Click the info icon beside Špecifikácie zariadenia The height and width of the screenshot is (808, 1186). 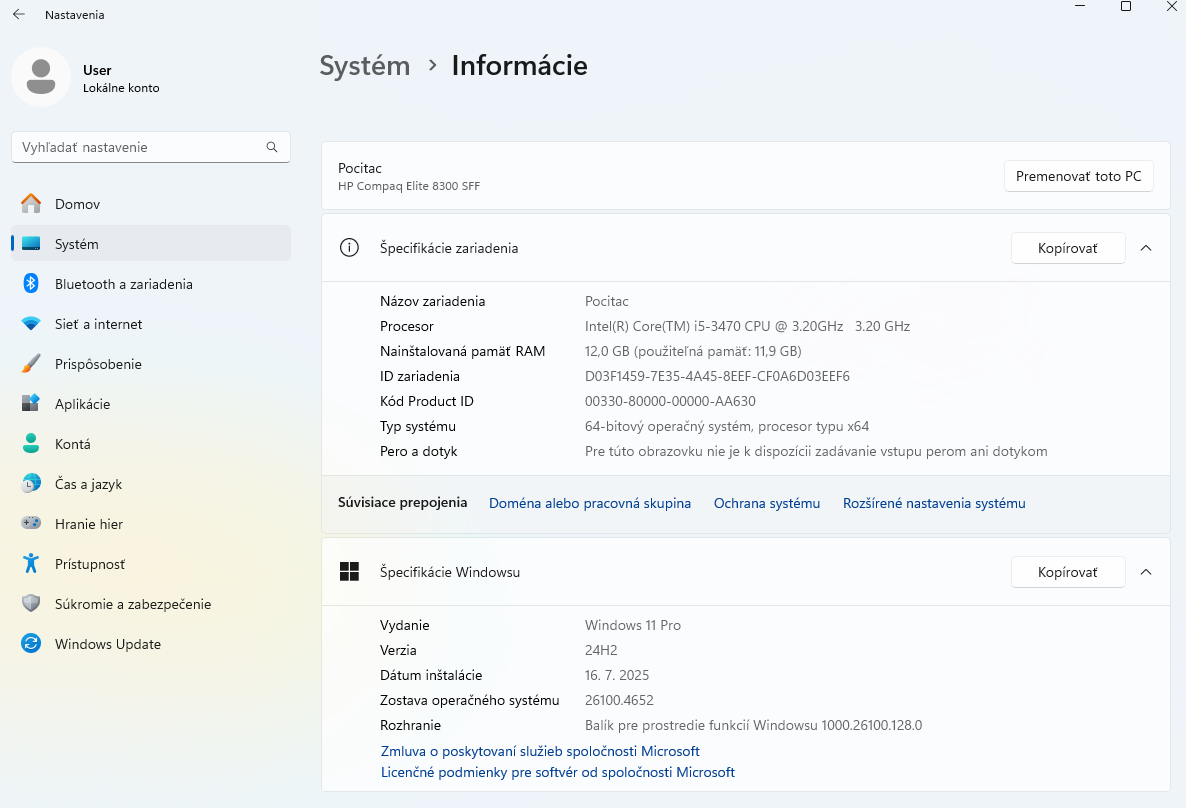tap(349, 247)
